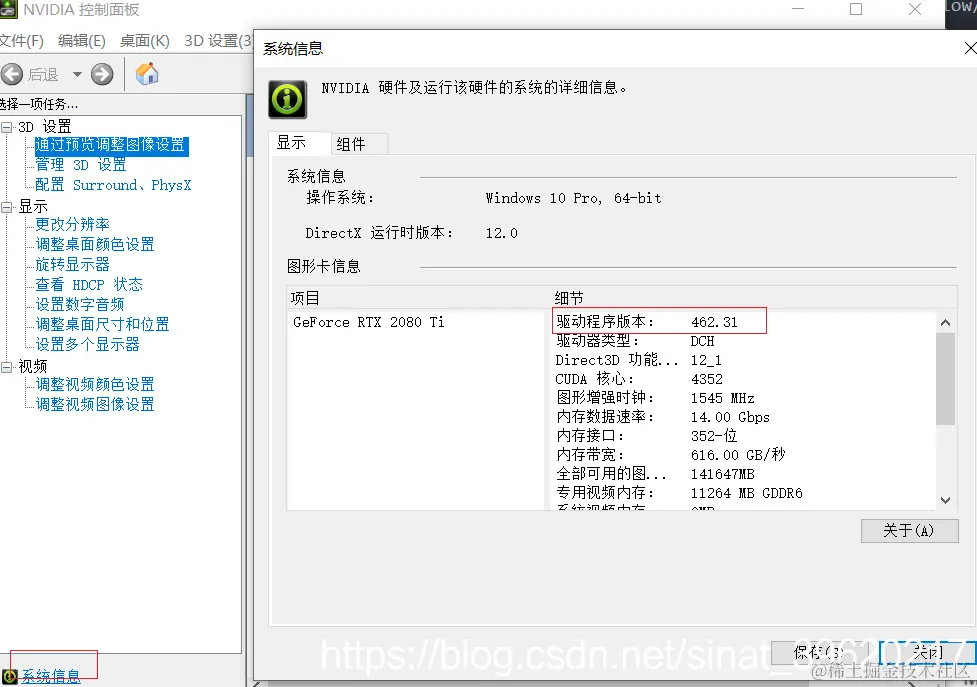Click the Back arrow icon in the toolbar

click(x=12, y=75)
